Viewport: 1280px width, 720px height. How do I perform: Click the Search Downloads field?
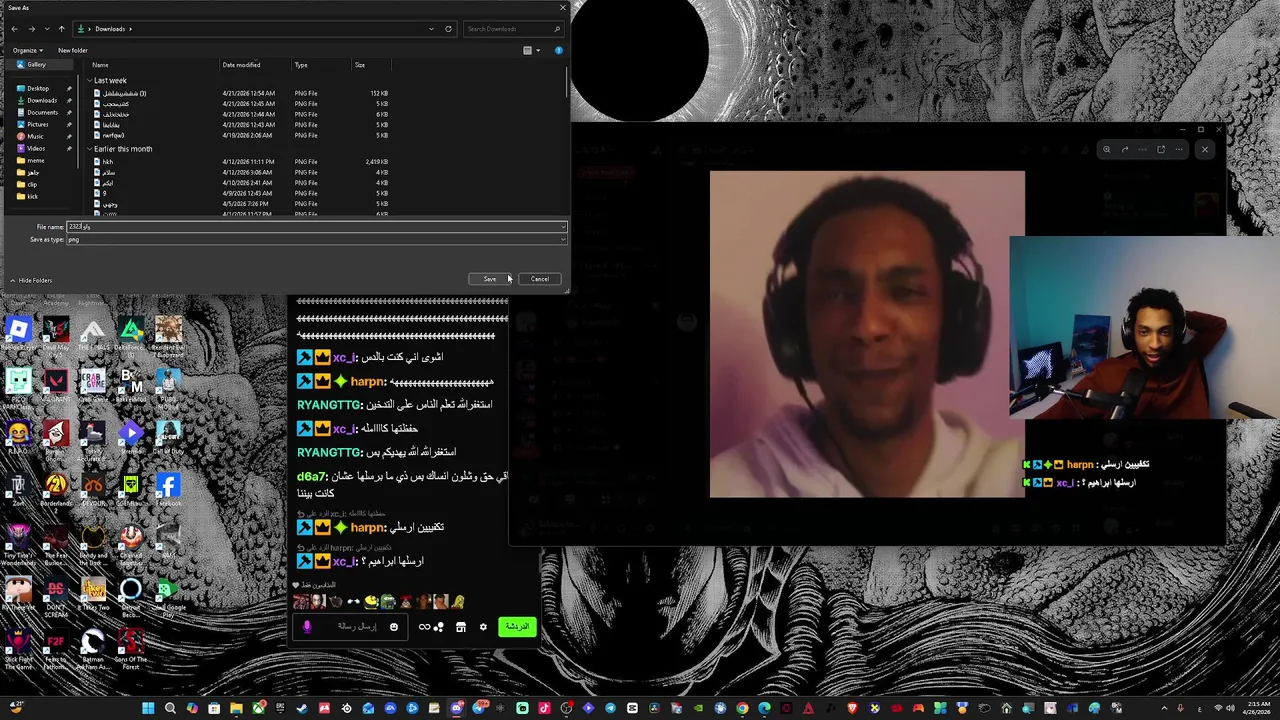click(x=512, y=29)
